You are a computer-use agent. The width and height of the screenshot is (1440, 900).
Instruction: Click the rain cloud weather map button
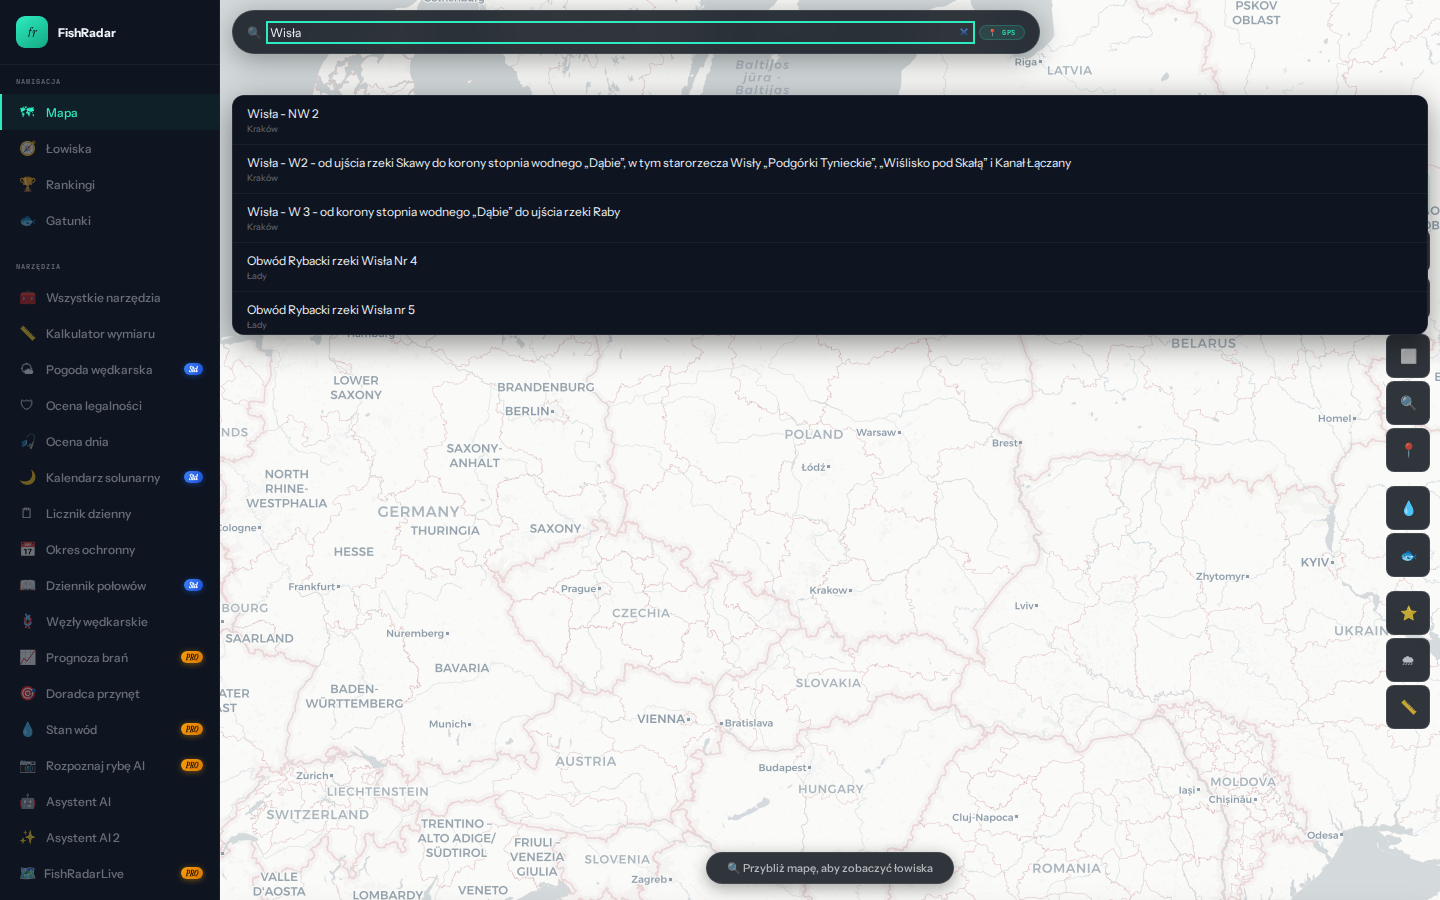[x=1407, y=660]
